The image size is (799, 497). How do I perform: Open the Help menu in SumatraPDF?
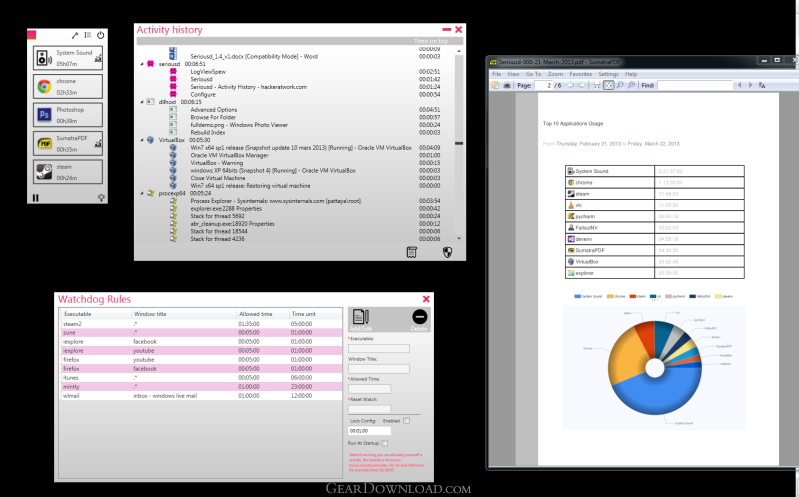click(631, 74)
